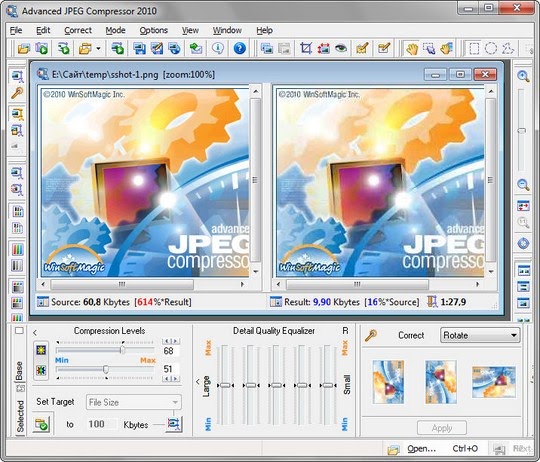Click the color bars icon in left sidebar
This screenshot has height=462, width=540.
coord(17,249)
